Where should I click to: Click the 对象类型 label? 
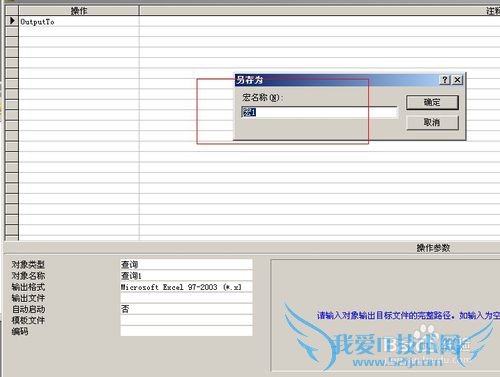pyautogui.click(x=28, y=265)
